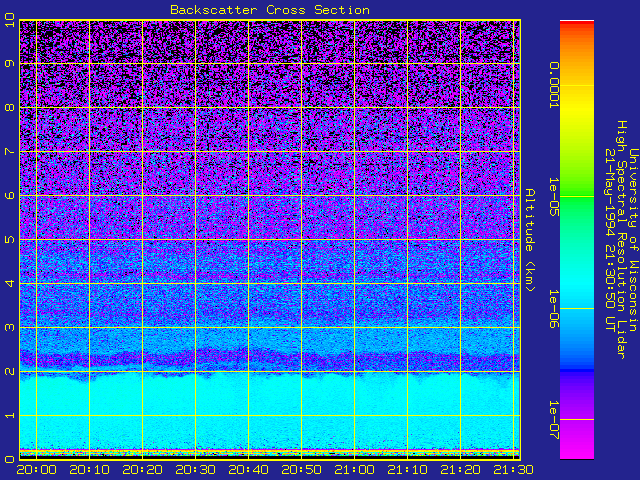Click the altitude label 9
Image resolution: width=640 pixels, height=480 pixels.
coord(9,63)
